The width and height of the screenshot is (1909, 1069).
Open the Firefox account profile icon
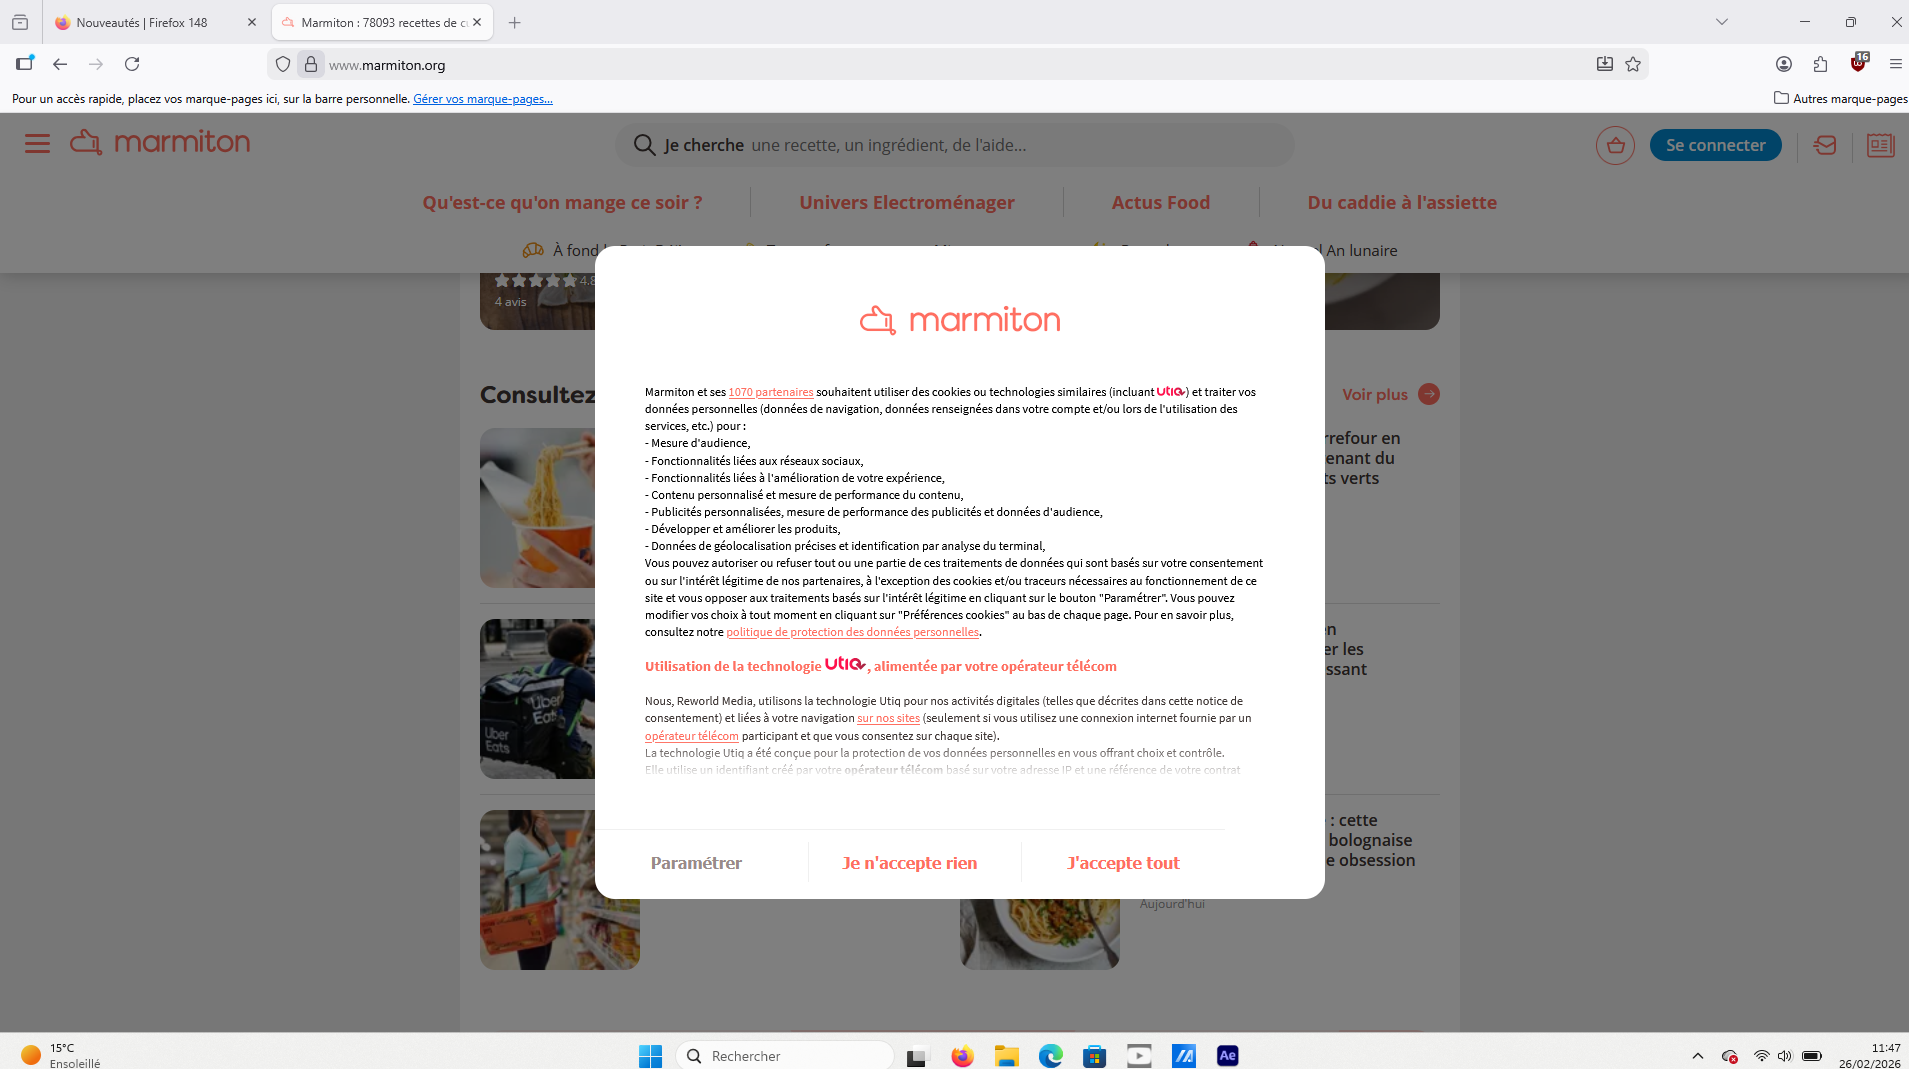coord(1783,64)
